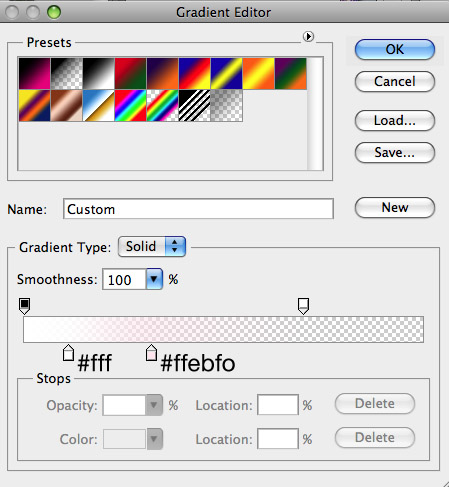
Task: Choose the chrome gradient preset
Action: [99, 105]
